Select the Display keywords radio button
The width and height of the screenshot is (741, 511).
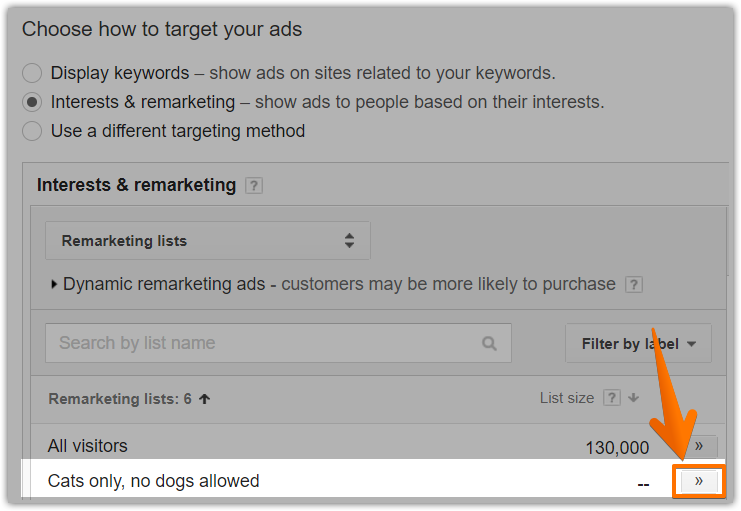coord(32,73)
